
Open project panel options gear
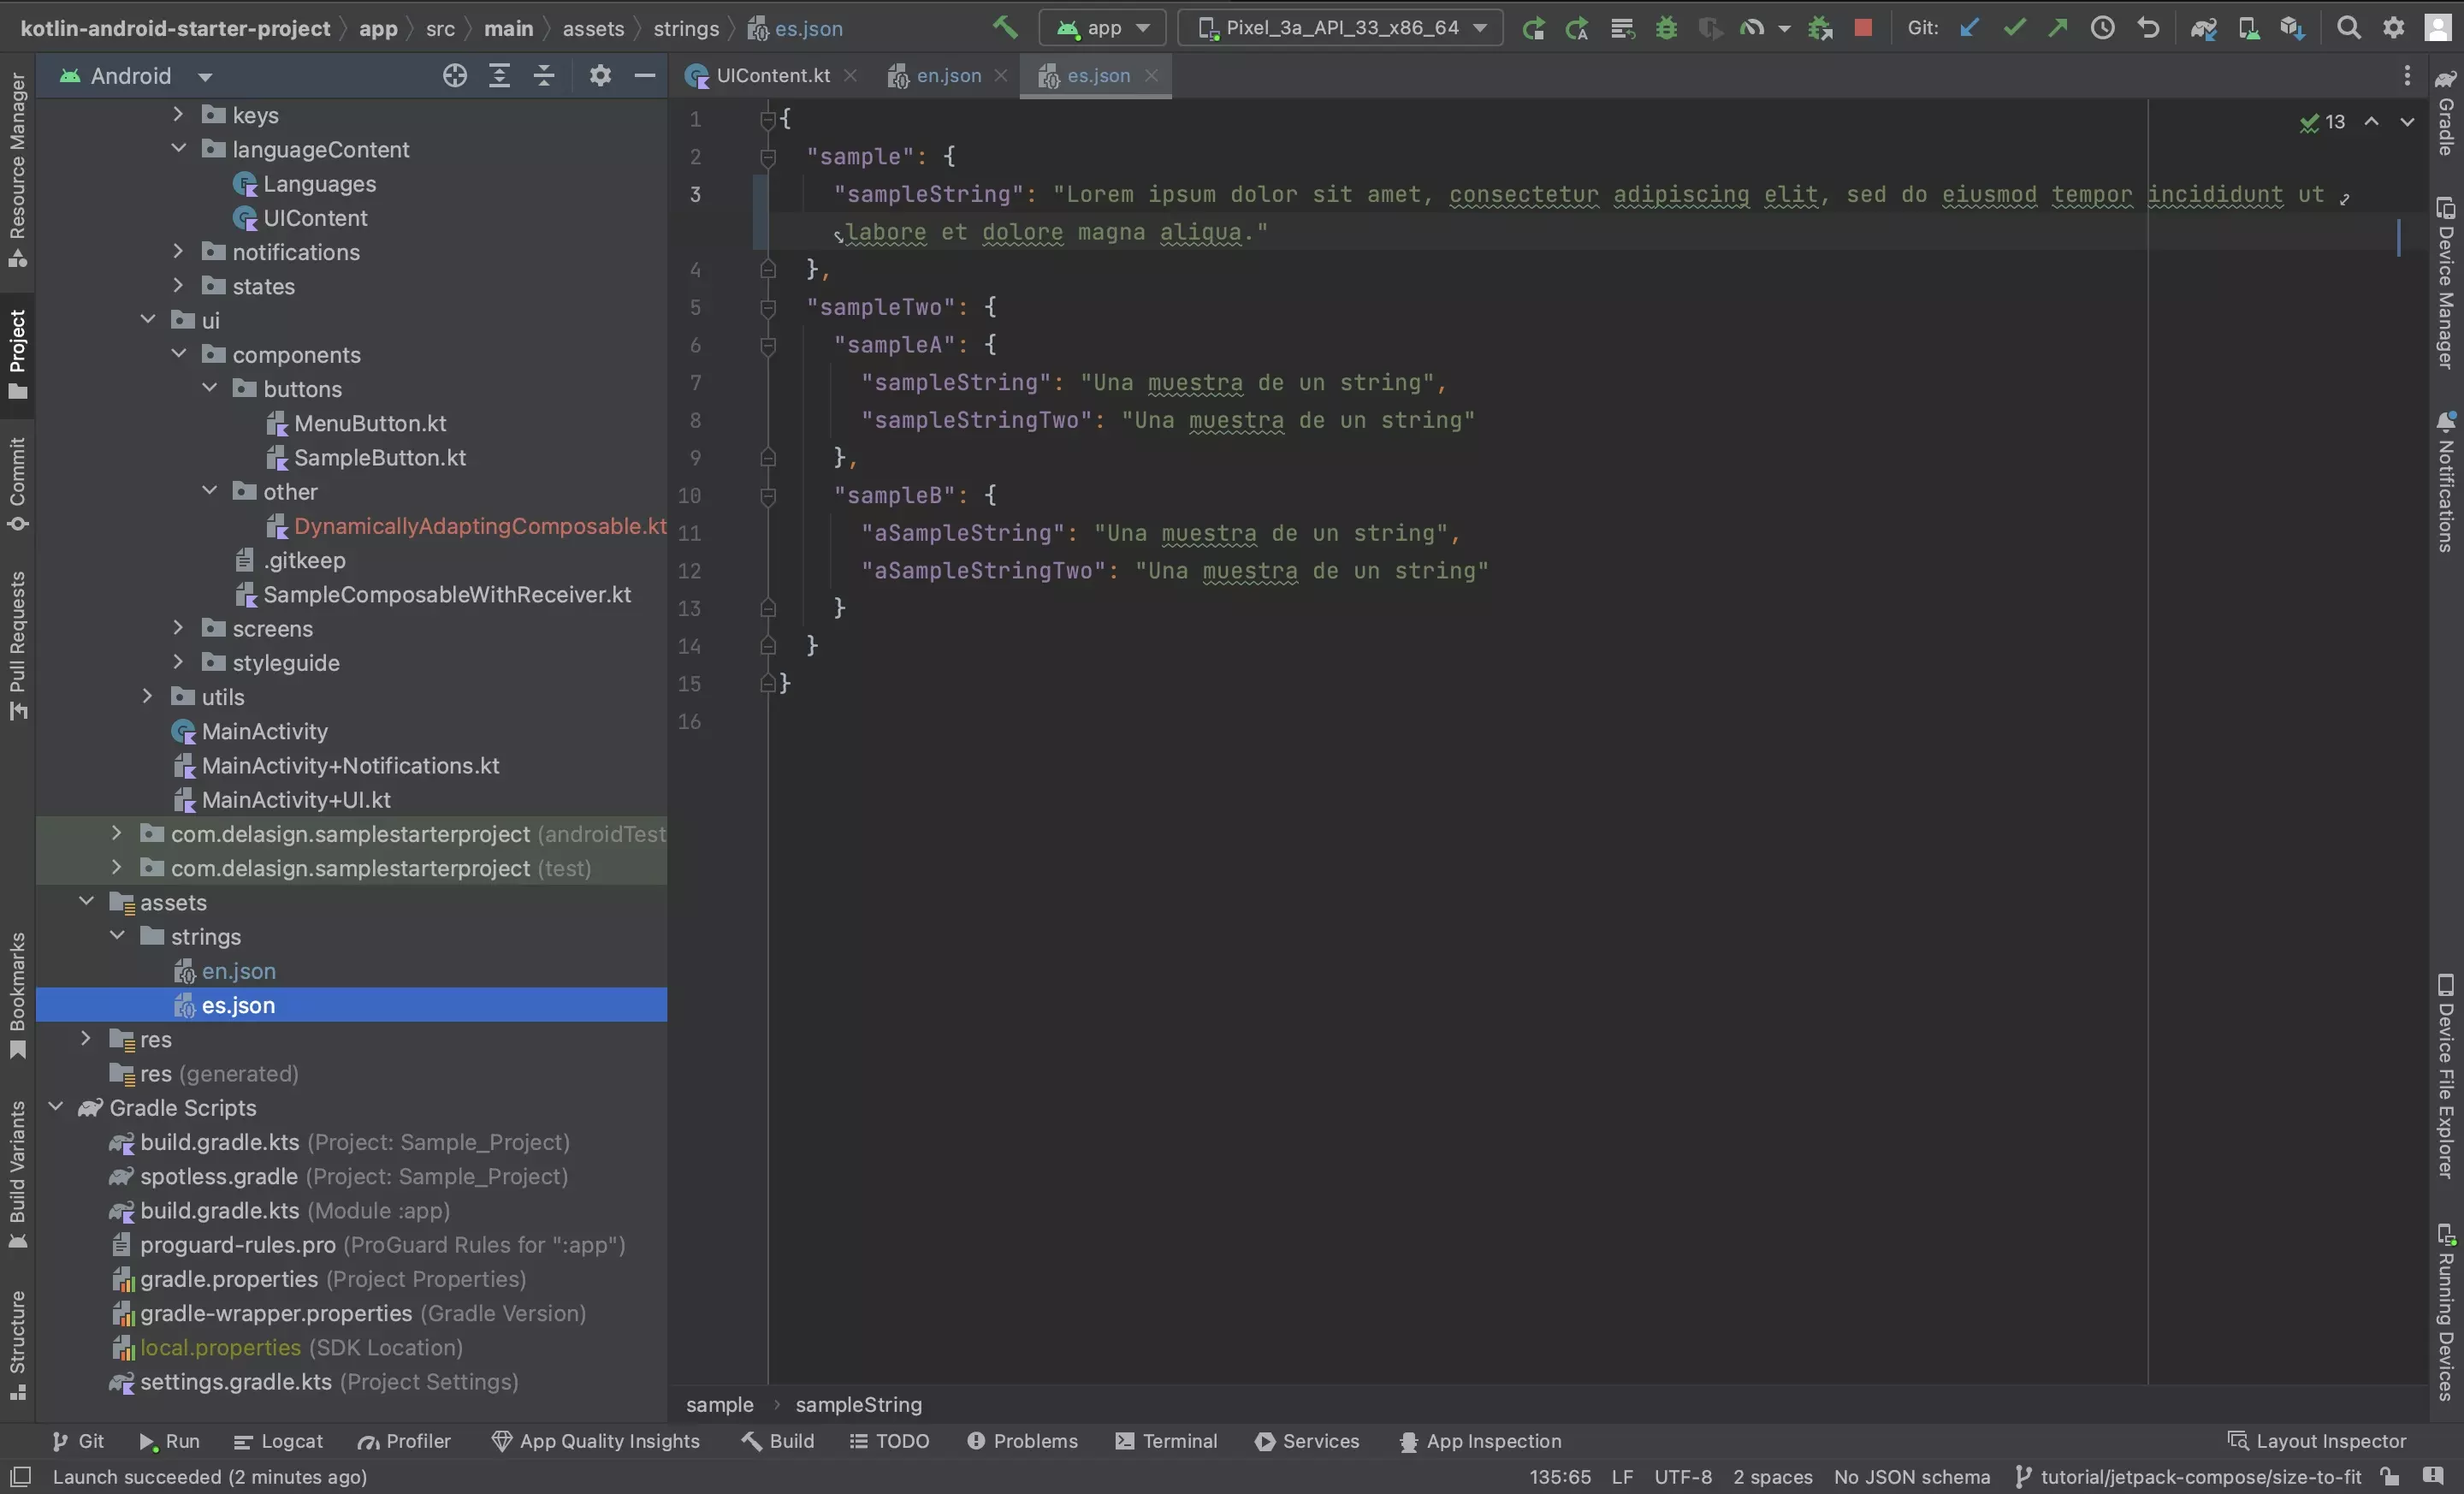[600, 76]
